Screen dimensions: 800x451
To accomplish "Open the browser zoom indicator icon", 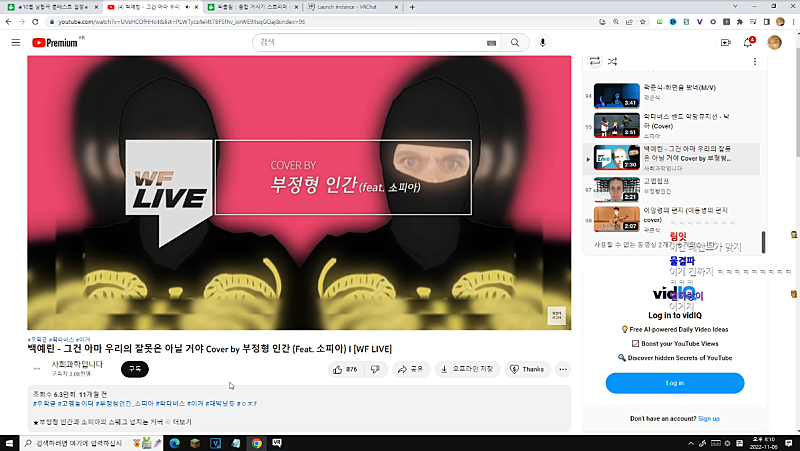I will pos(616,22).
